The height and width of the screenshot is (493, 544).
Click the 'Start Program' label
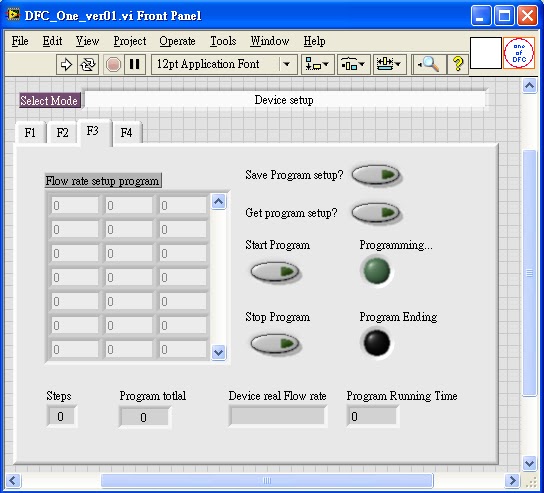pyautogui.click(x=278, y=245)
